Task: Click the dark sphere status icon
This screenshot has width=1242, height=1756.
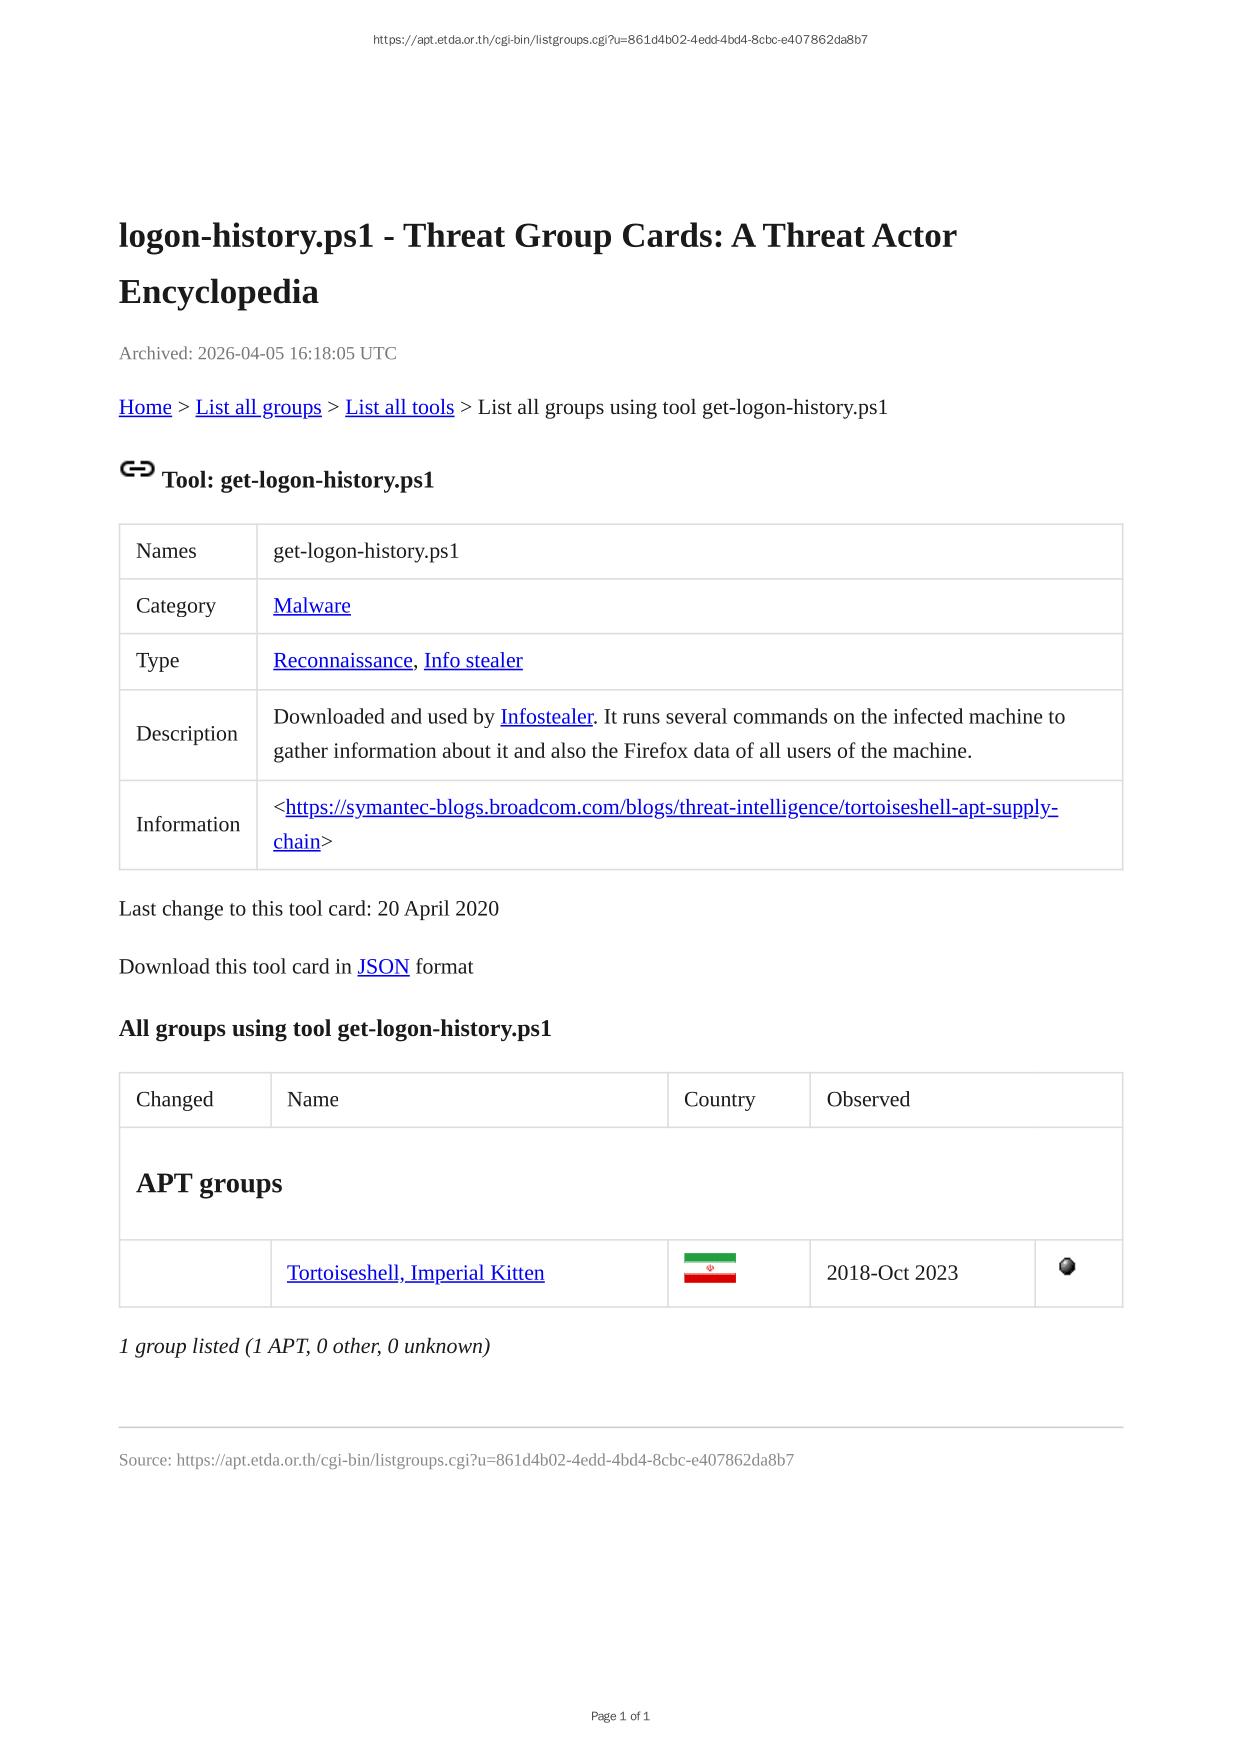Action: 1067,1266
